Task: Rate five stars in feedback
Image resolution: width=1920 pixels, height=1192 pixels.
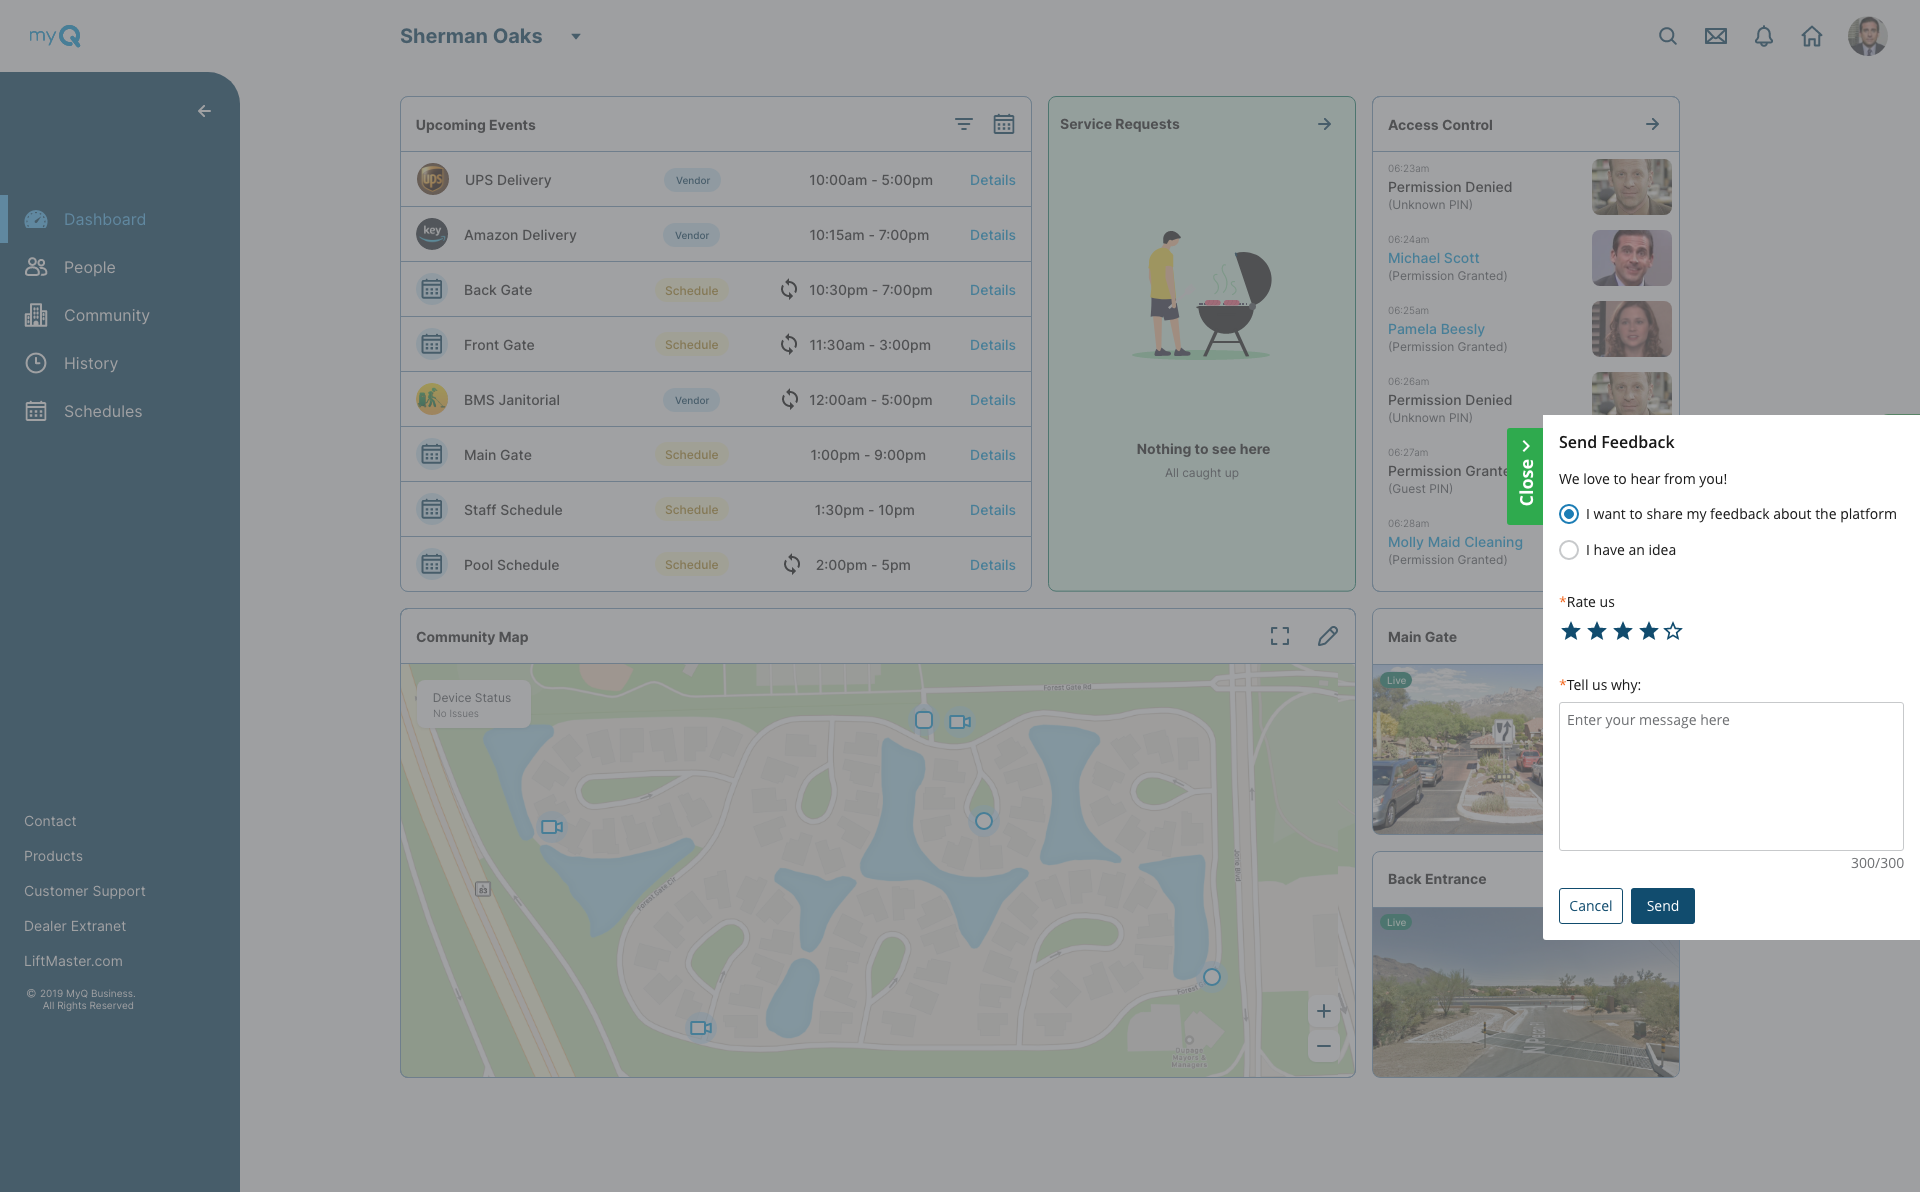Action: [x=1673, y=631]
